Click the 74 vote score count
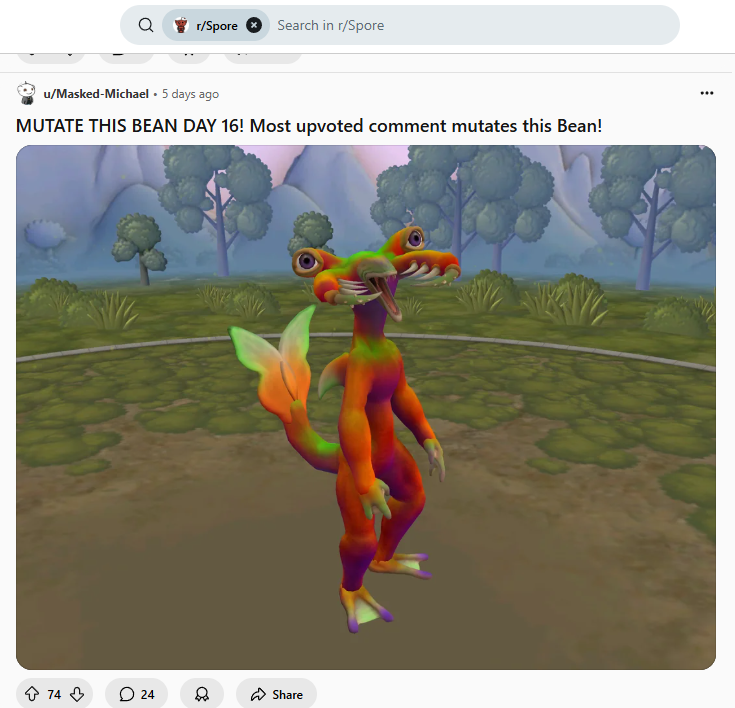735x708 pixels. 54,694
